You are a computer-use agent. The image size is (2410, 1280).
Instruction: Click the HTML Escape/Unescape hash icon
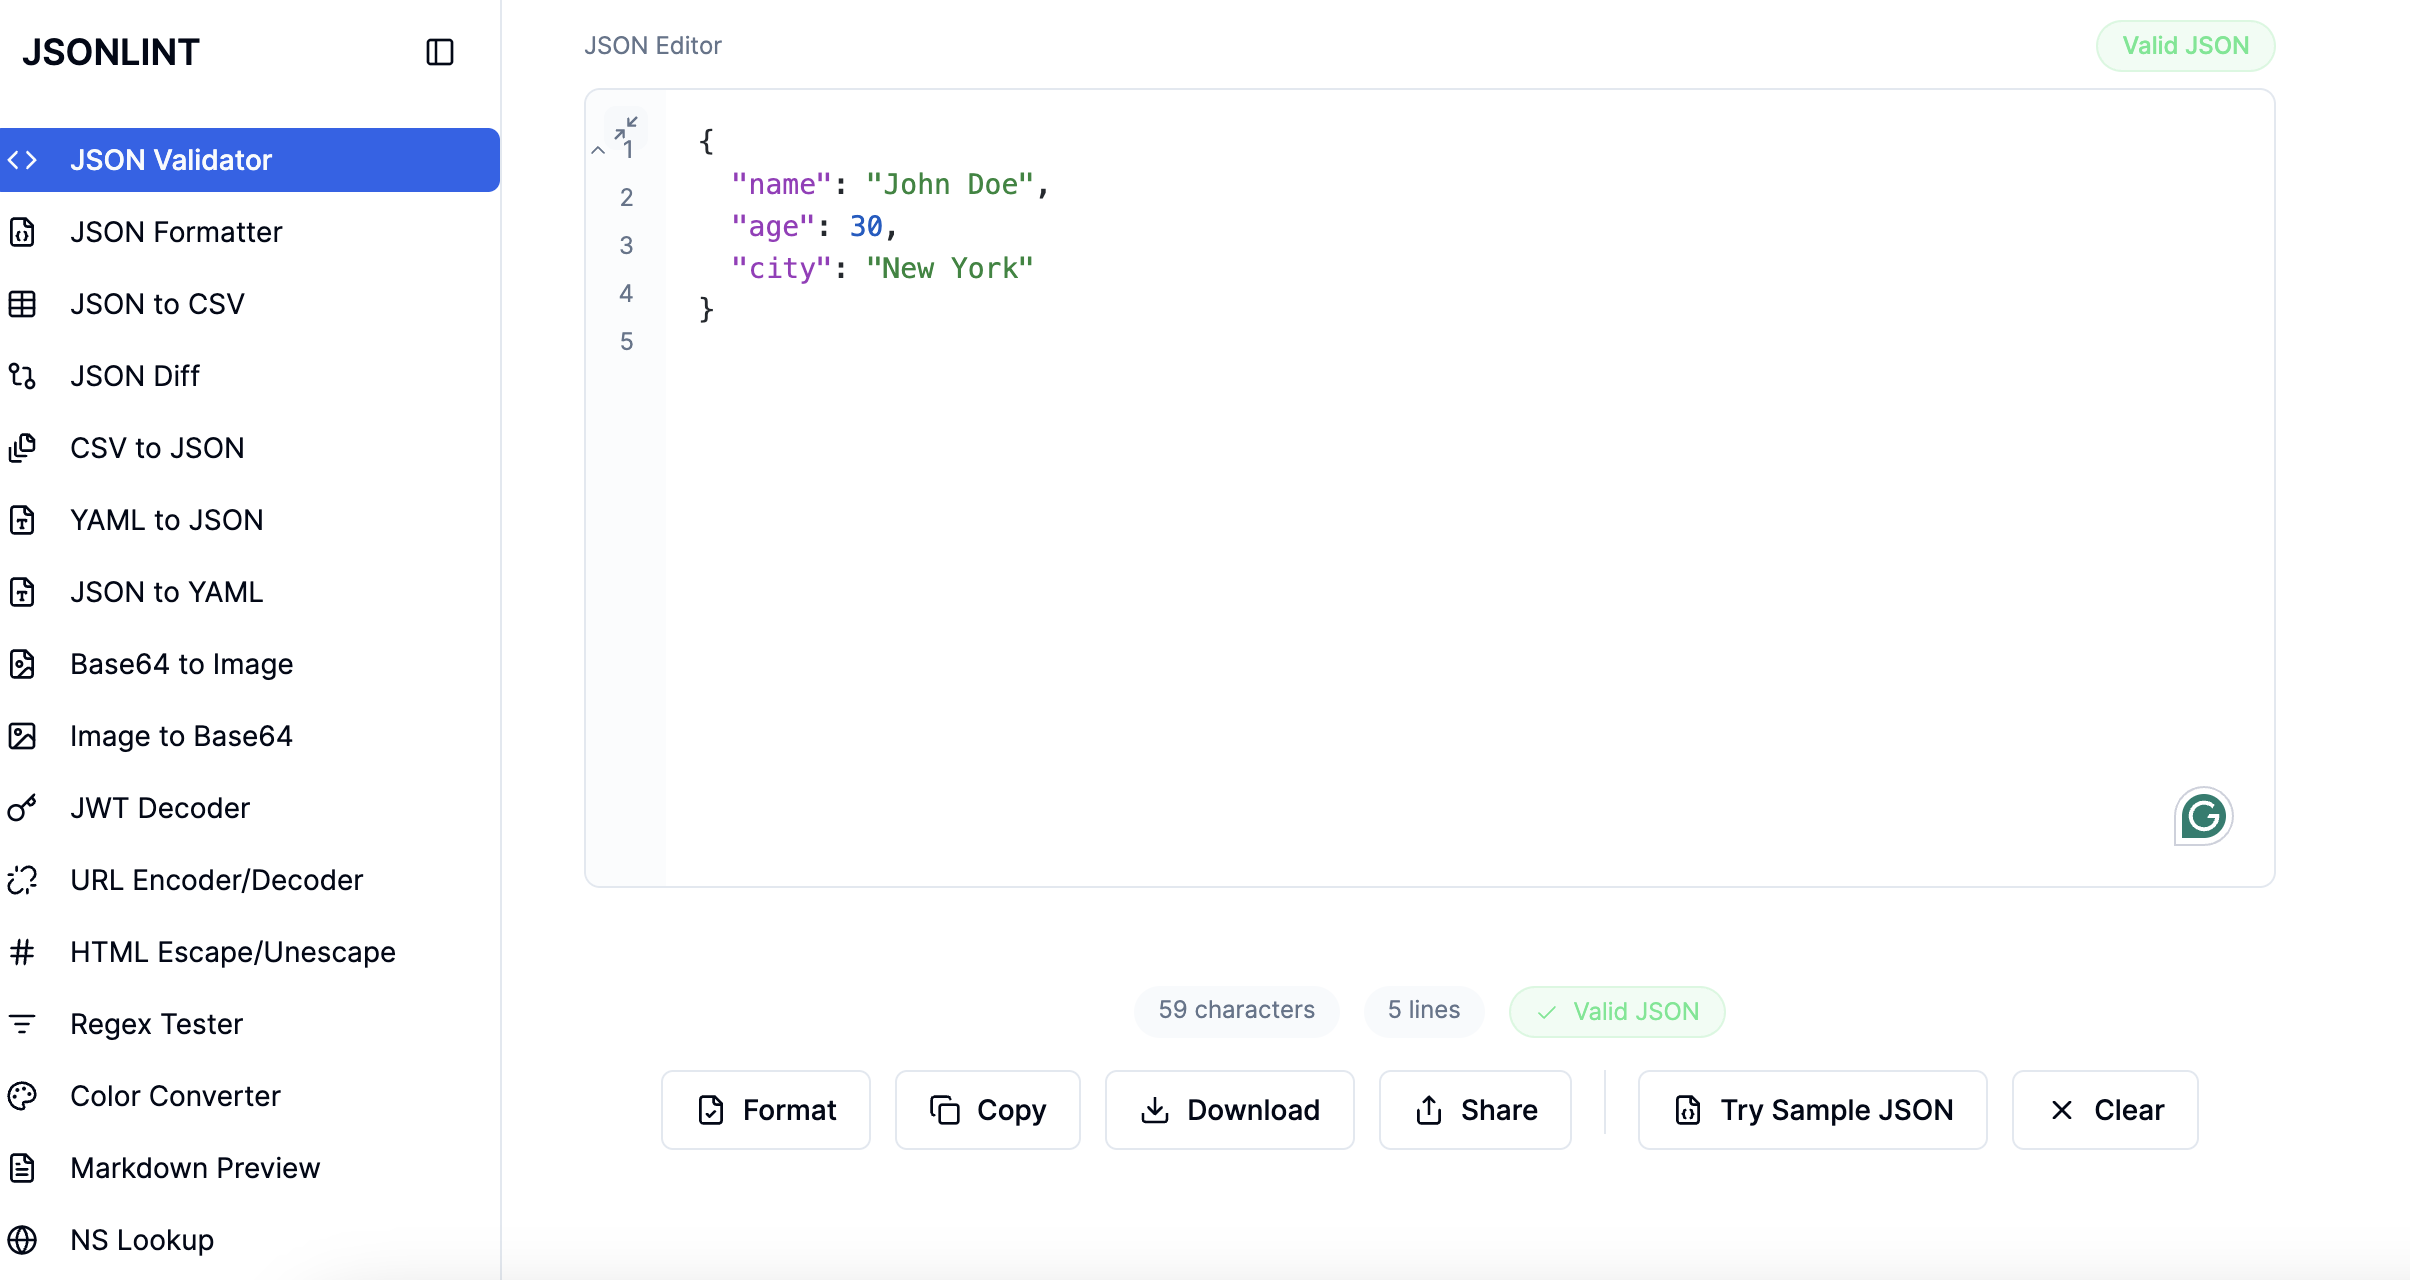click(x=23, y=952)
